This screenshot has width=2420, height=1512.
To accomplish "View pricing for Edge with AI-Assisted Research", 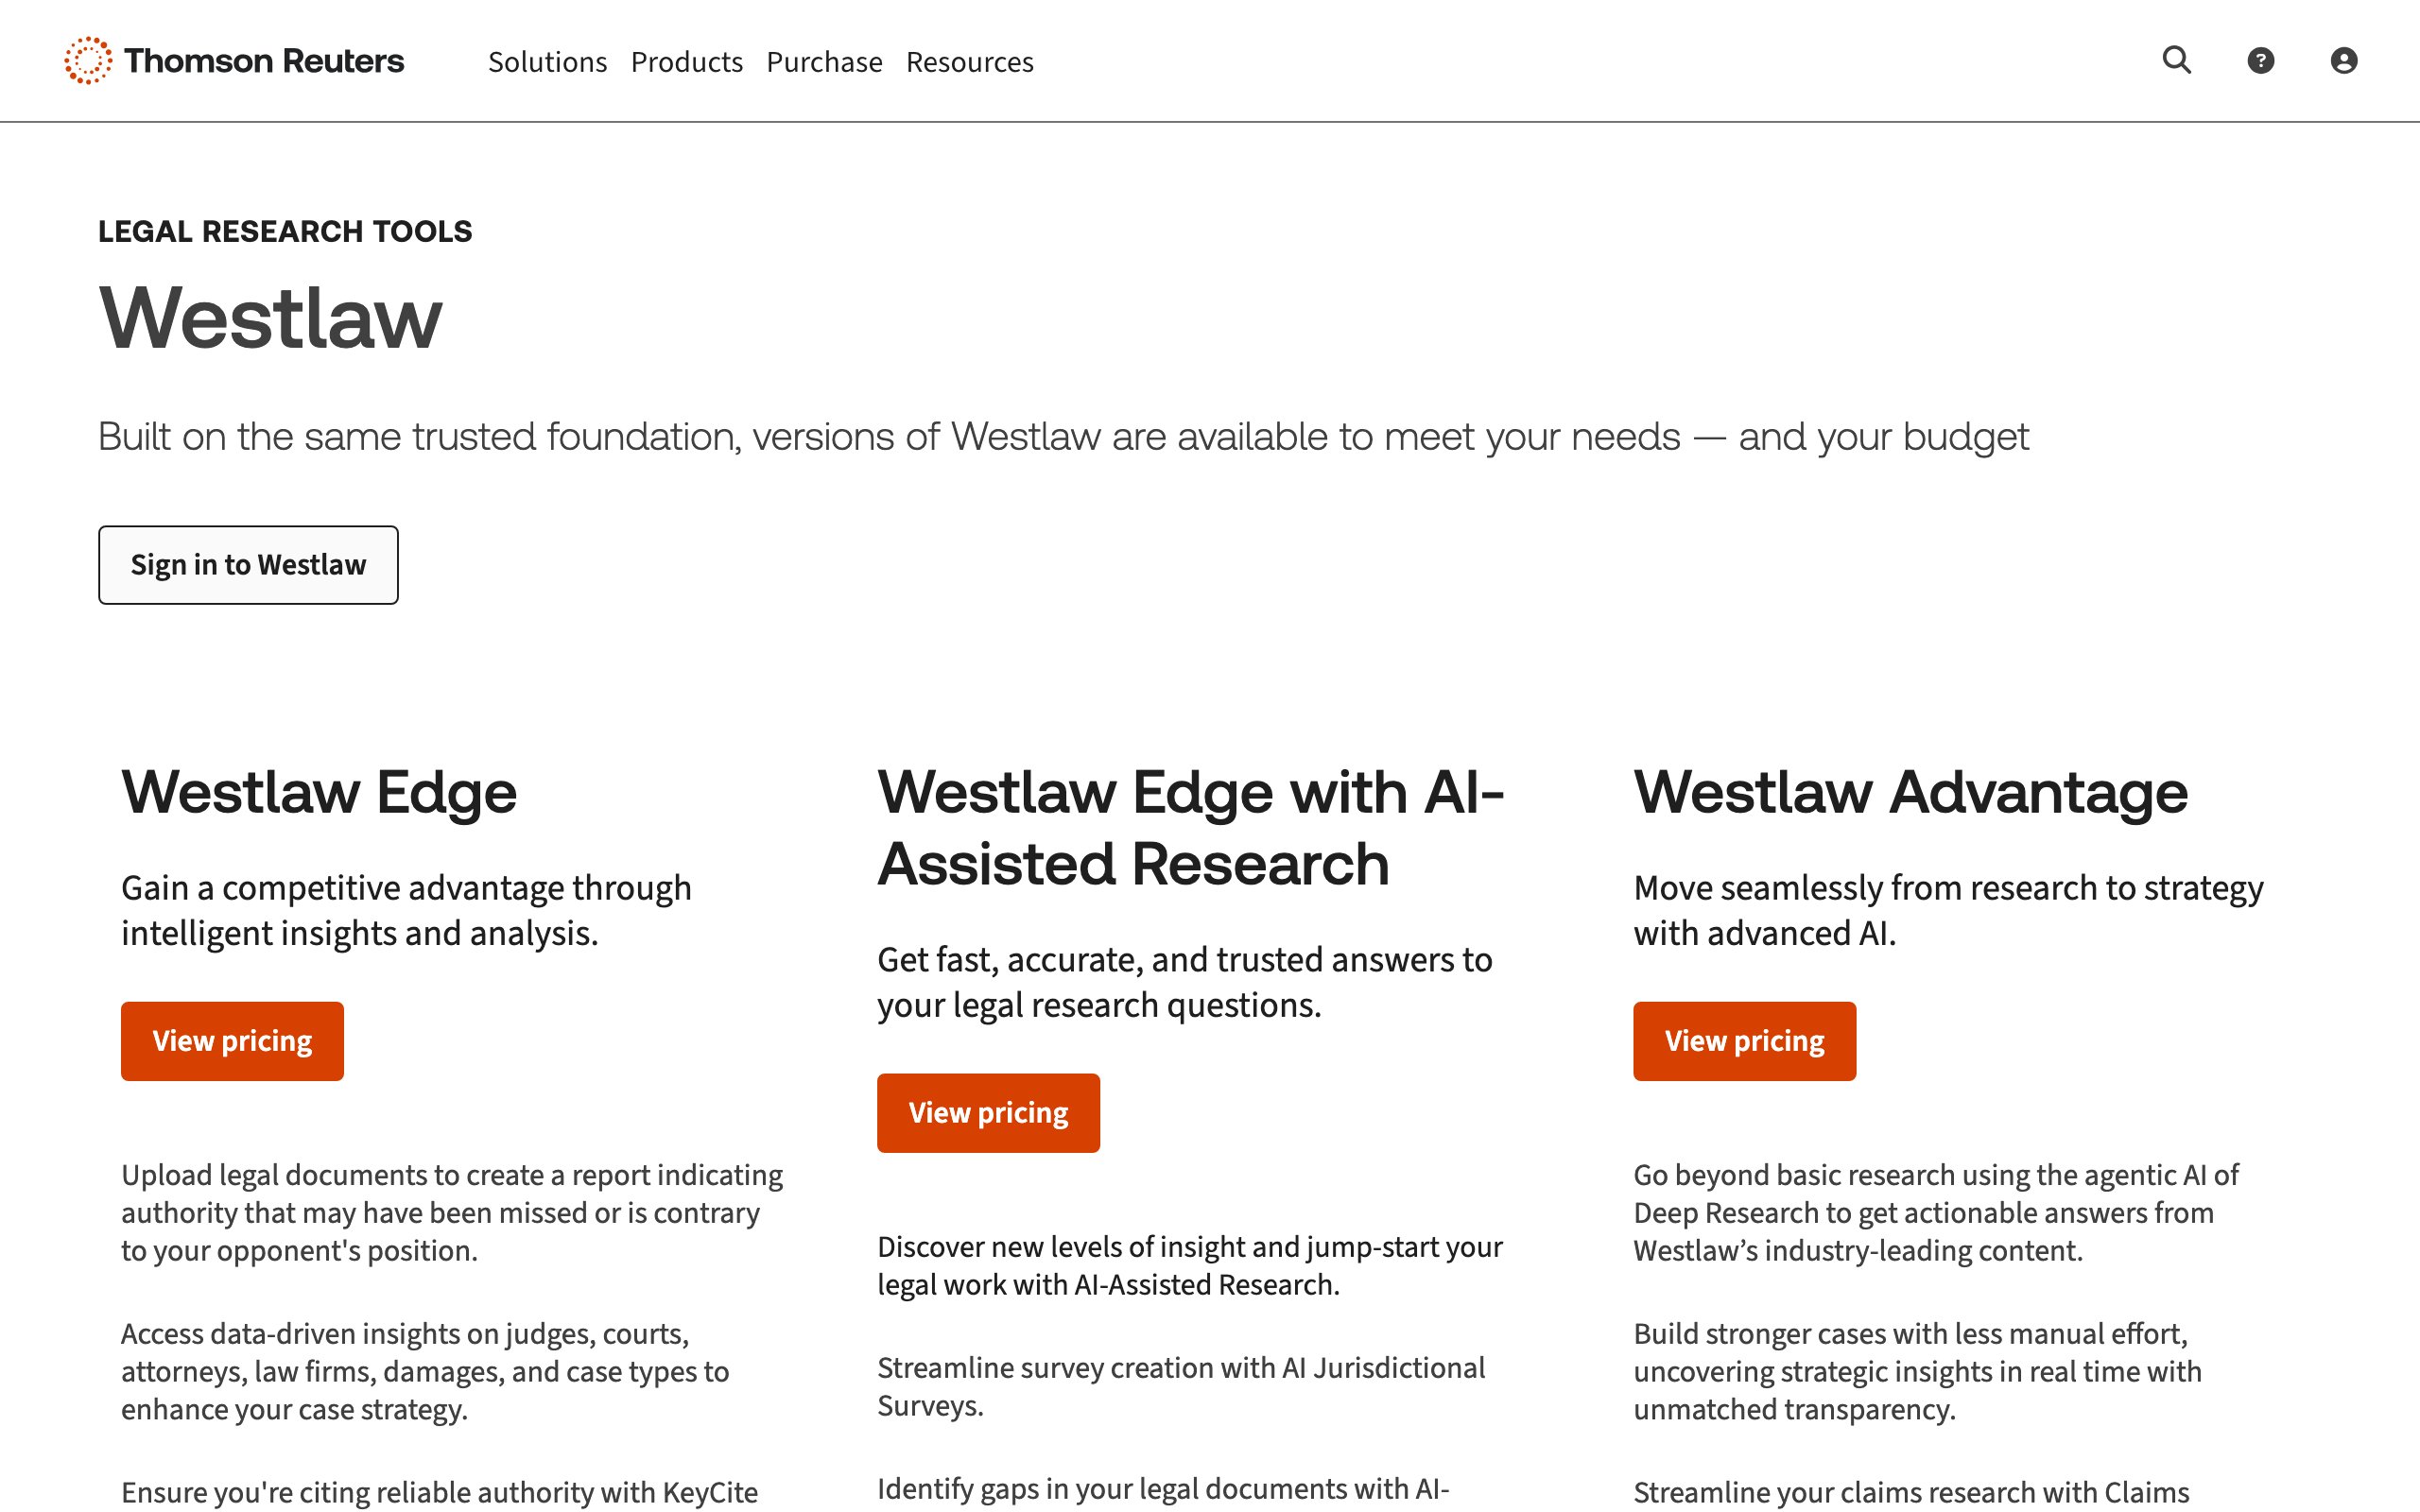I will (x=988, y=1113).
